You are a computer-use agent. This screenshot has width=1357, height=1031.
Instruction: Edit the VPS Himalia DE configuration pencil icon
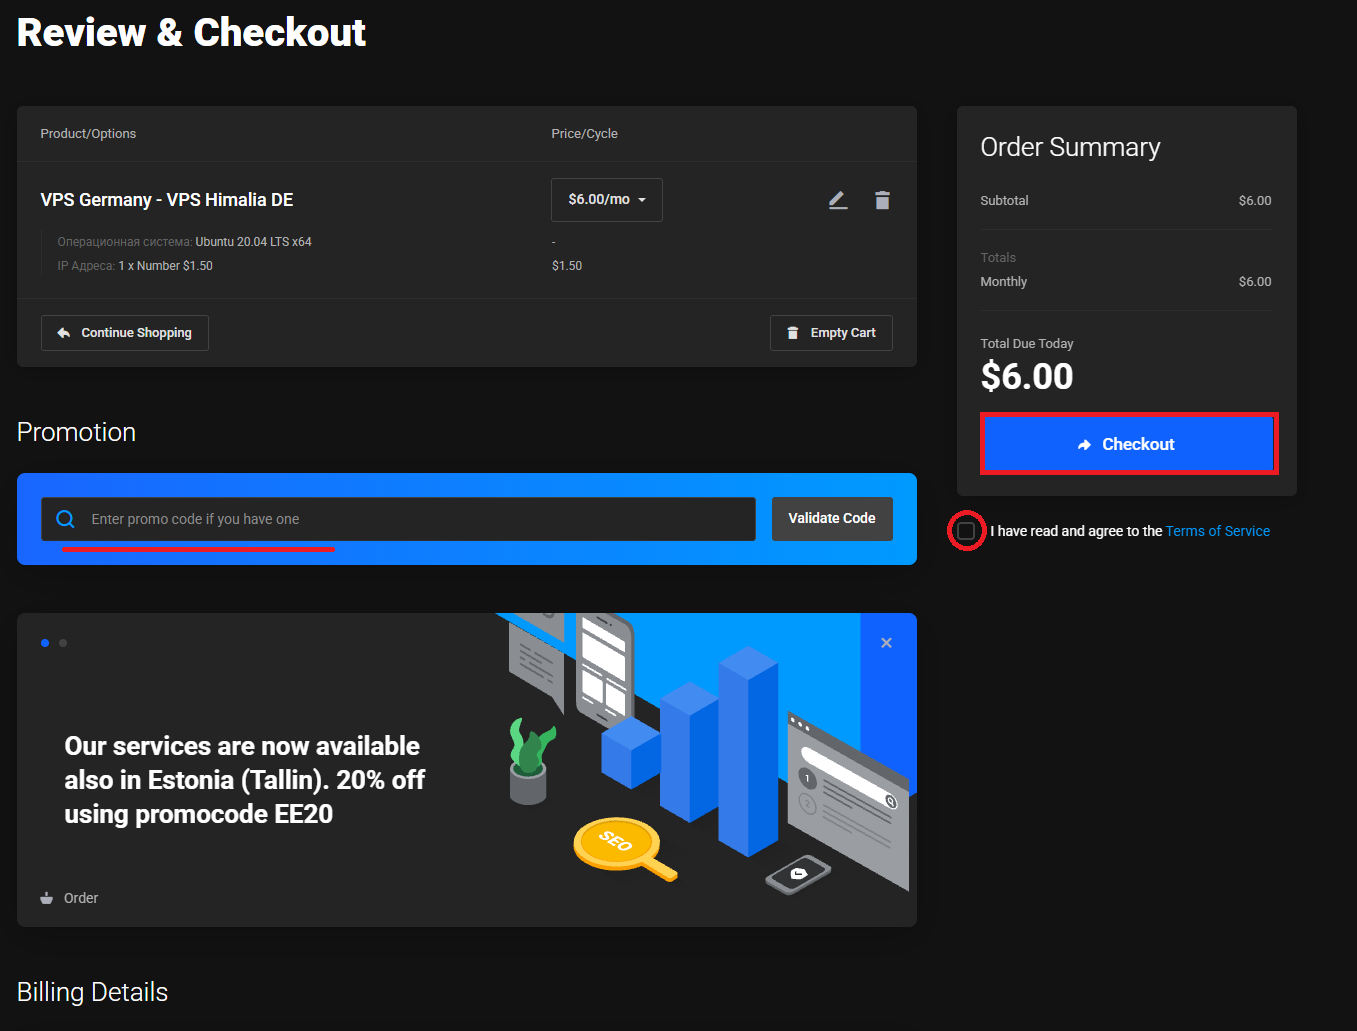pyautogui.click(x=838, y=200)
